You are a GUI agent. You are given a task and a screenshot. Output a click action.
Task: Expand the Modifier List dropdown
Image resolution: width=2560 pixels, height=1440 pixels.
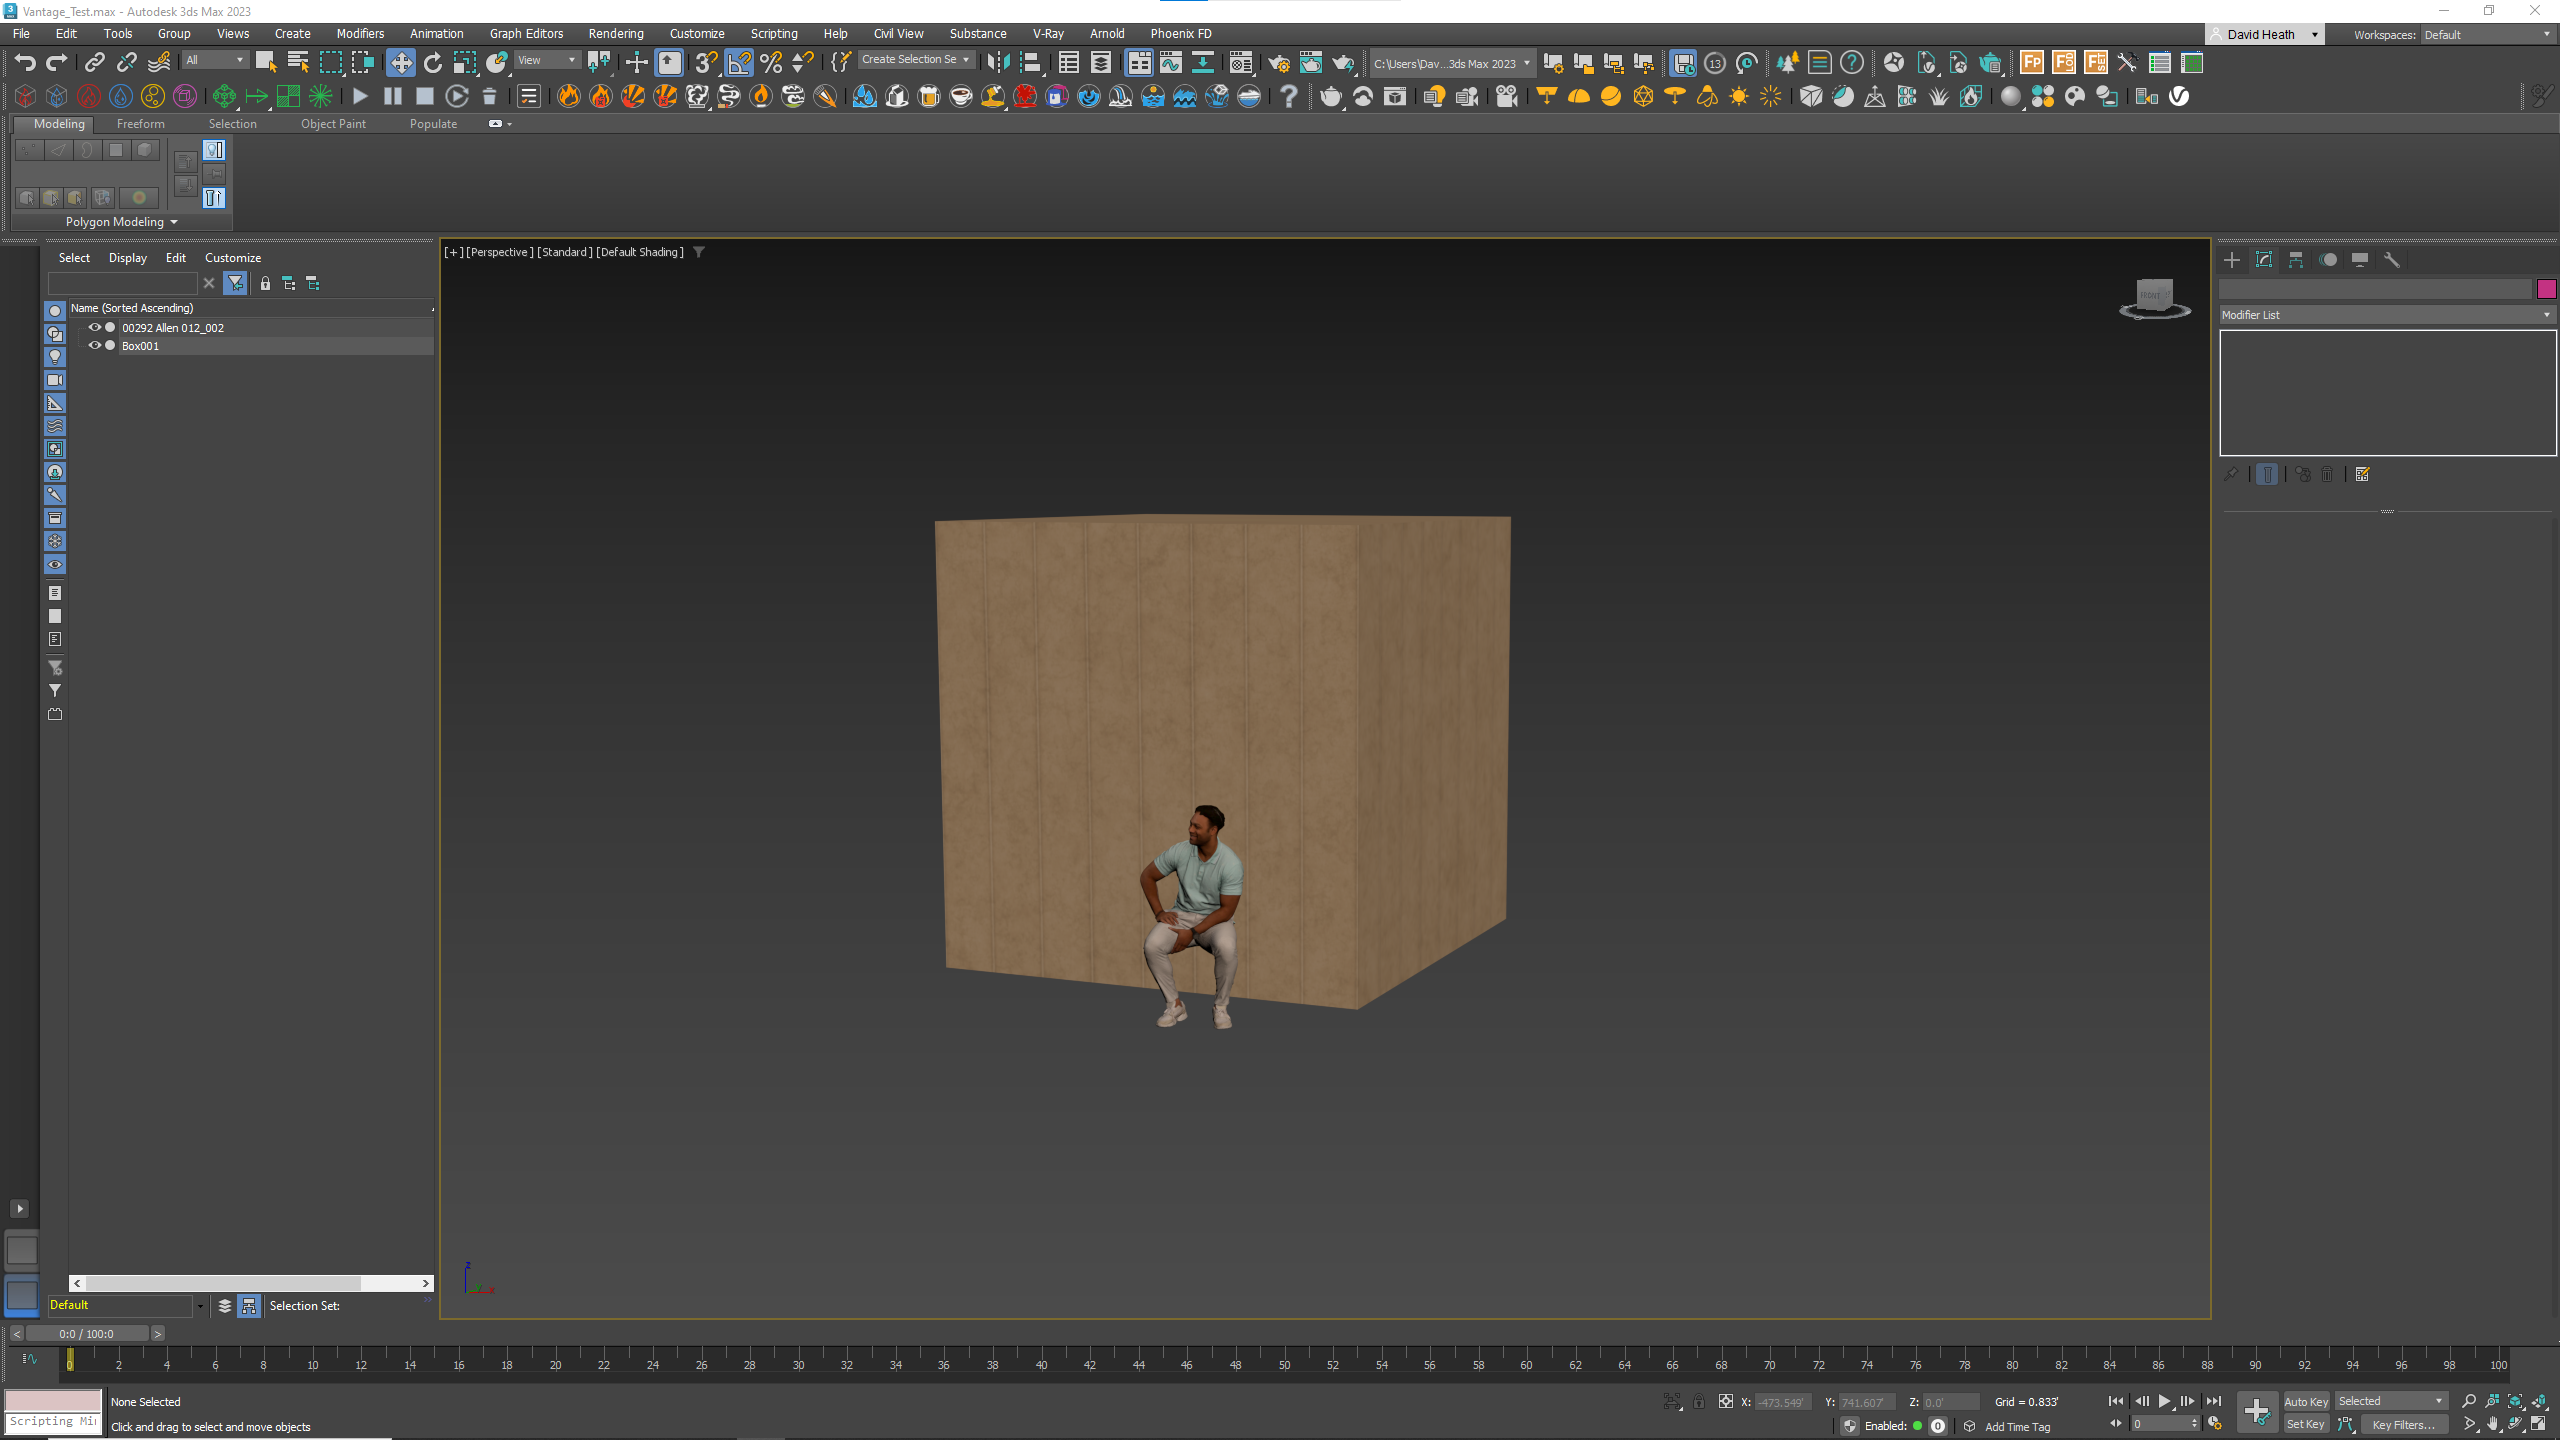coord(2387,315)
